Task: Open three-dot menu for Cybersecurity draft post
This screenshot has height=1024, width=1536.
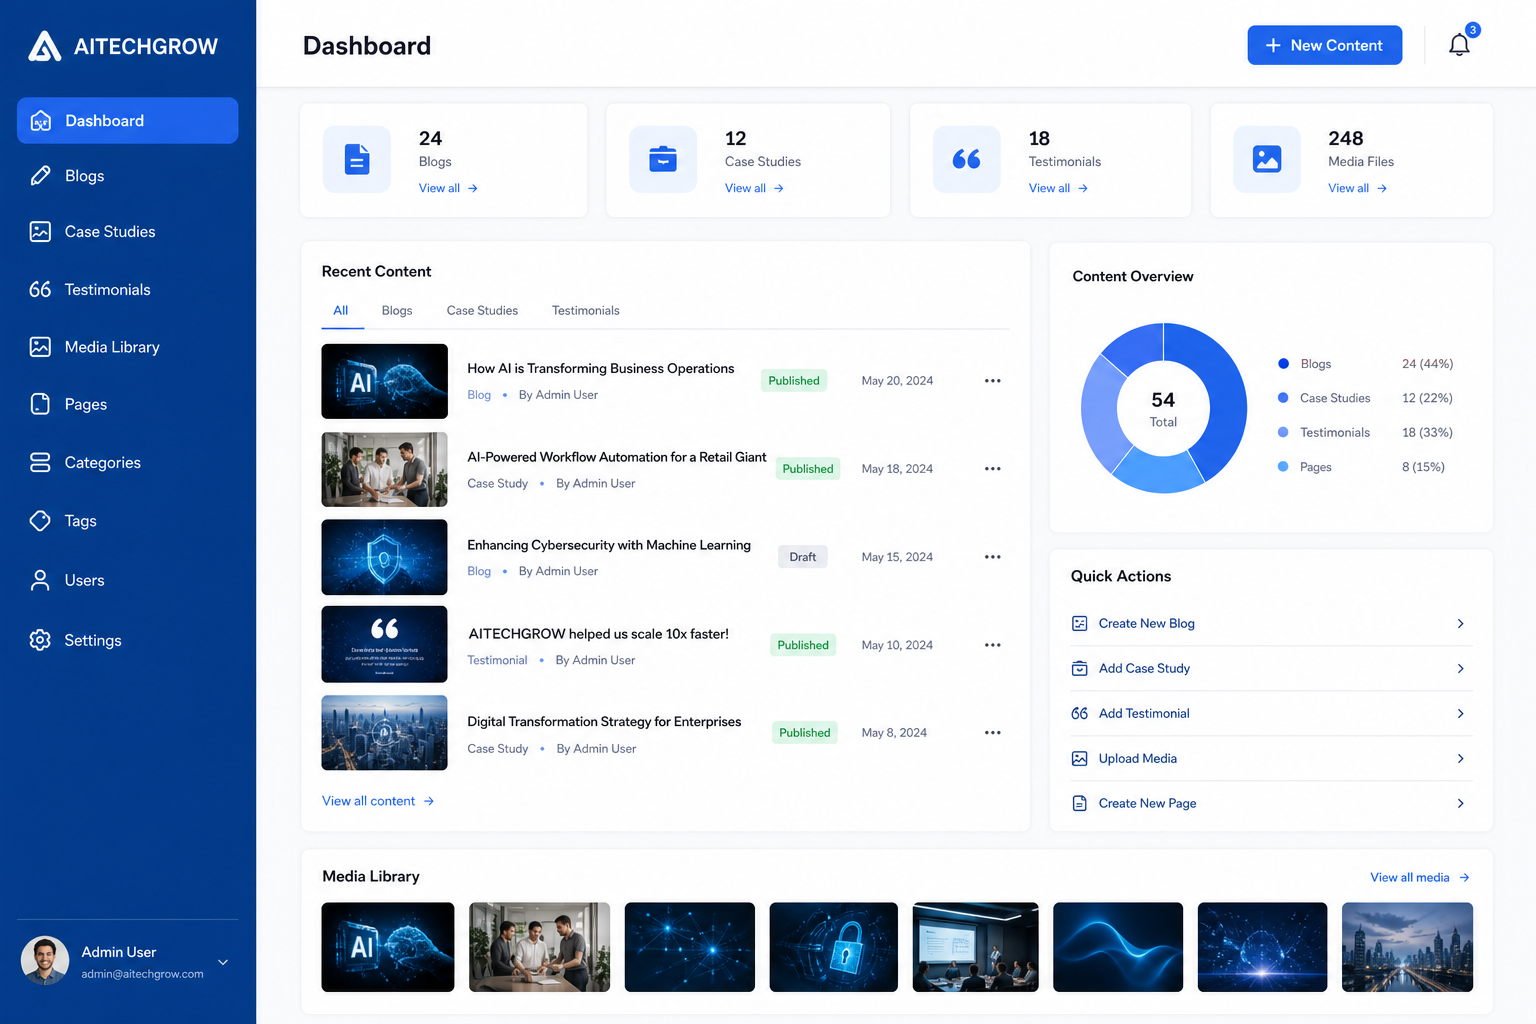Action: (x=992, y=557)
